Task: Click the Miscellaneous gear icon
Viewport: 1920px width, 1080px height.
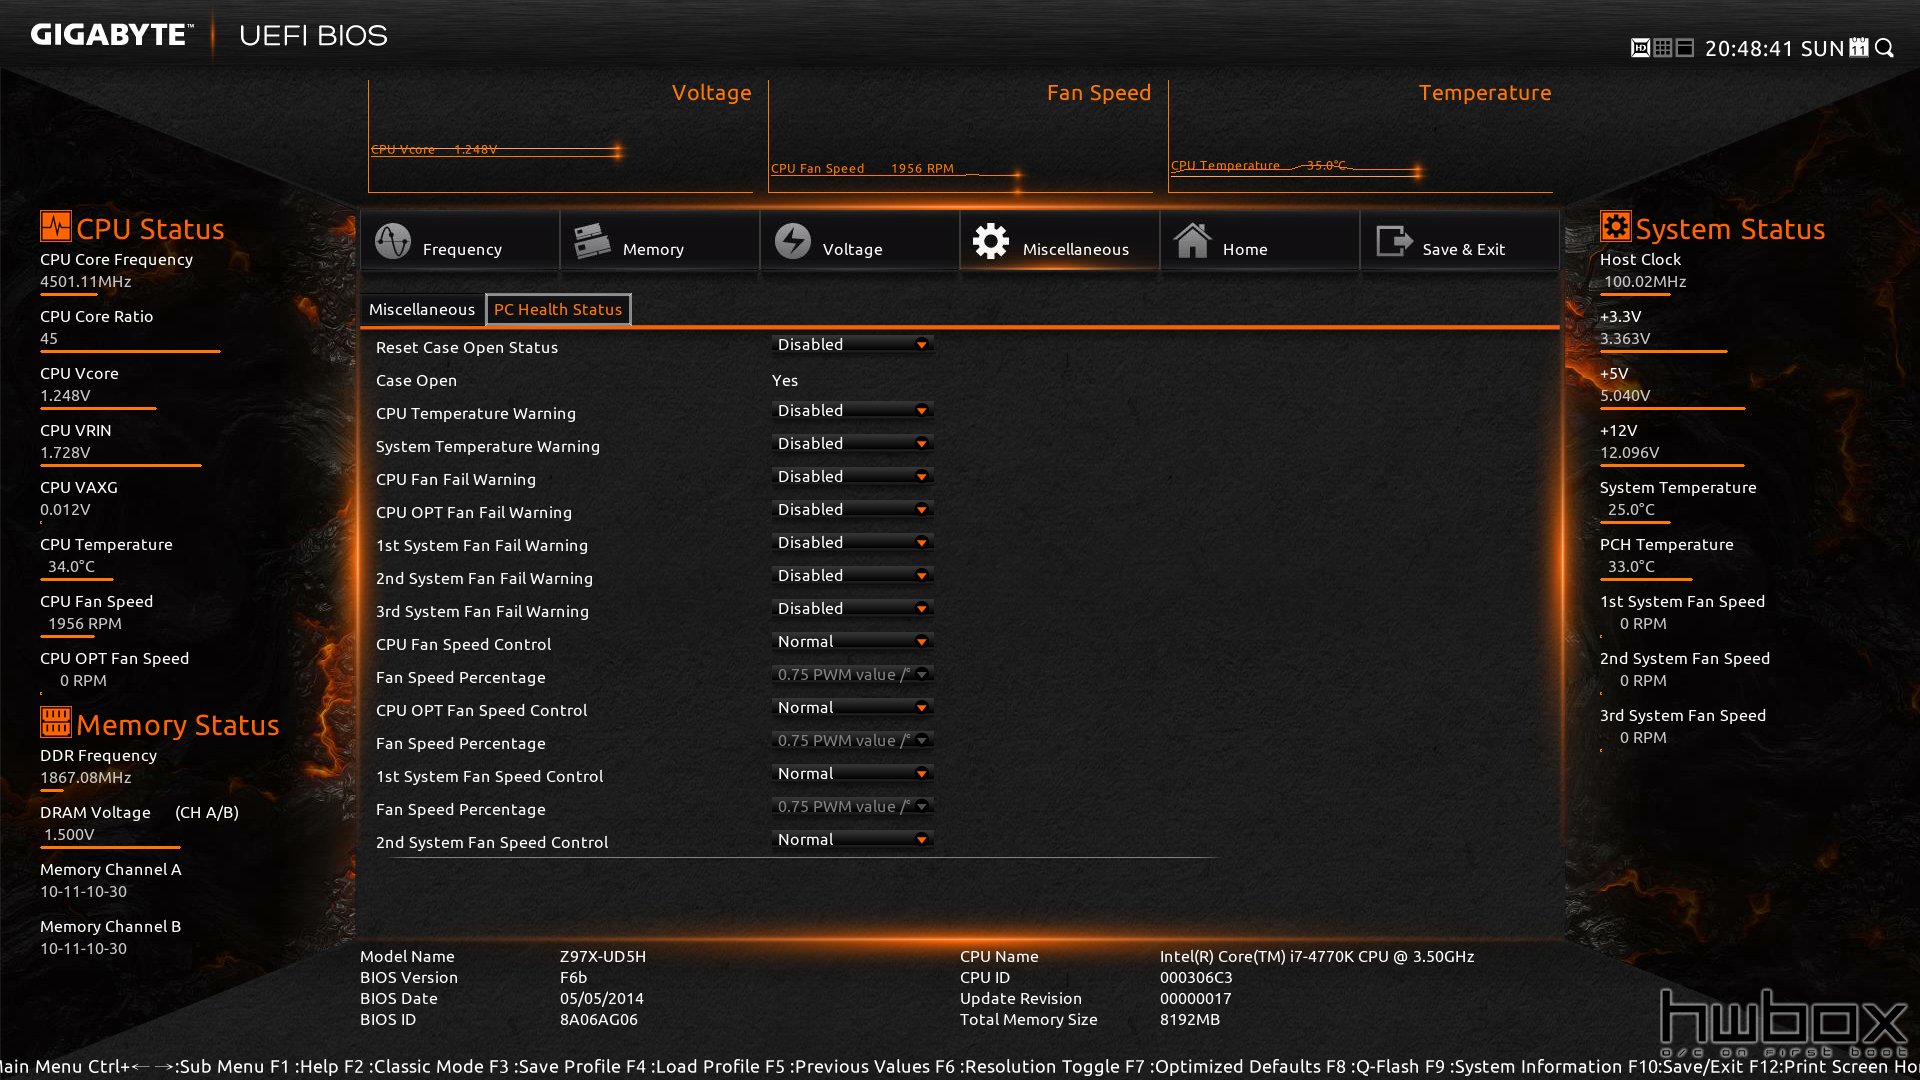Action: tap(991, 241)
